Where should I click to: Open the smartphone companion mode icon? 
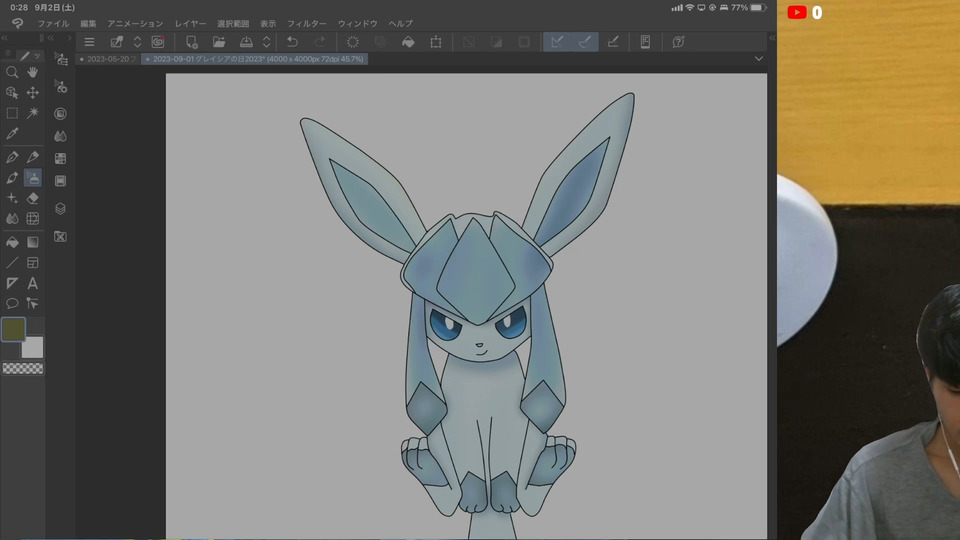pos(645,42)
